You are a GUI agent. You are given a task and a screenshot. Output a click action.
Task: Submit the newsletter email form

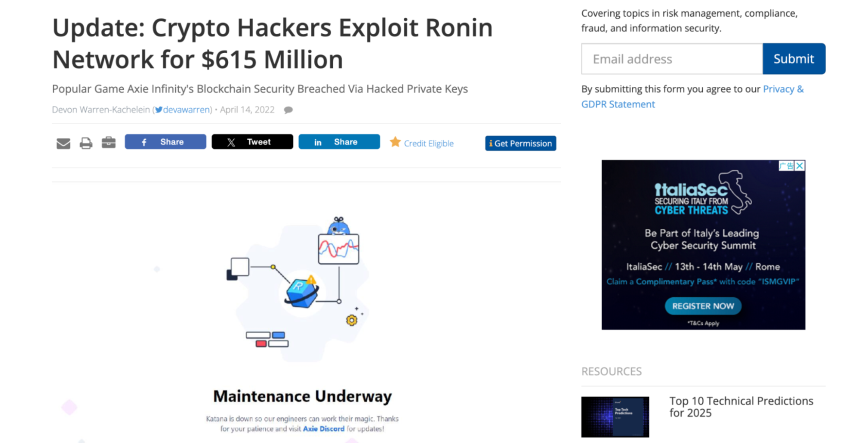click(x=794, y=59)
